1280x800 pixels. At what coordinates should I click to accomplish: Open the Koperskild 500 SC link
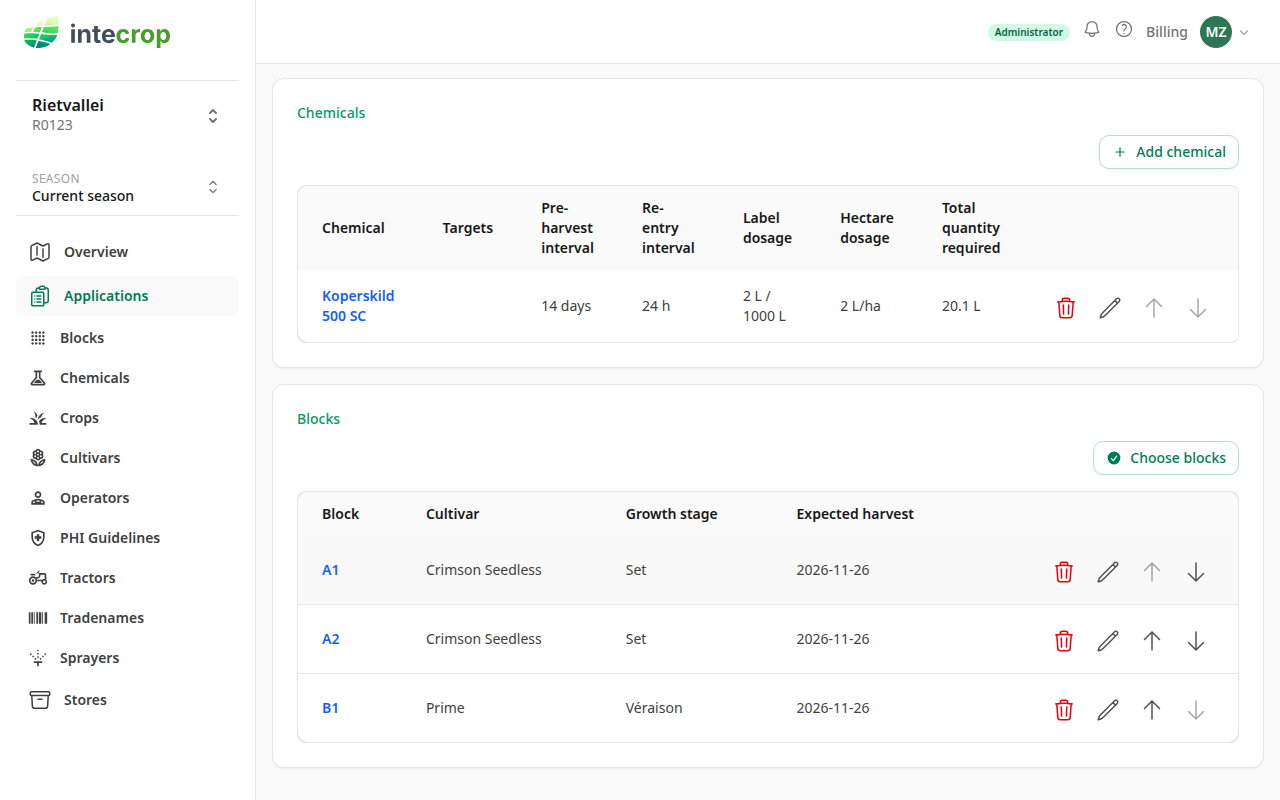coord(358,306)
